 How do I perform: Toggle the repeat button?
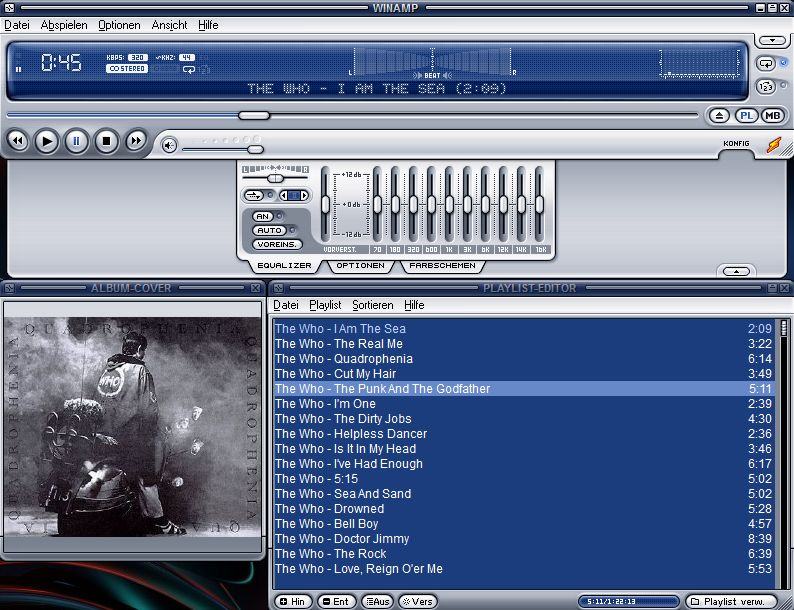pyautogui.click(x=766, y=63)
